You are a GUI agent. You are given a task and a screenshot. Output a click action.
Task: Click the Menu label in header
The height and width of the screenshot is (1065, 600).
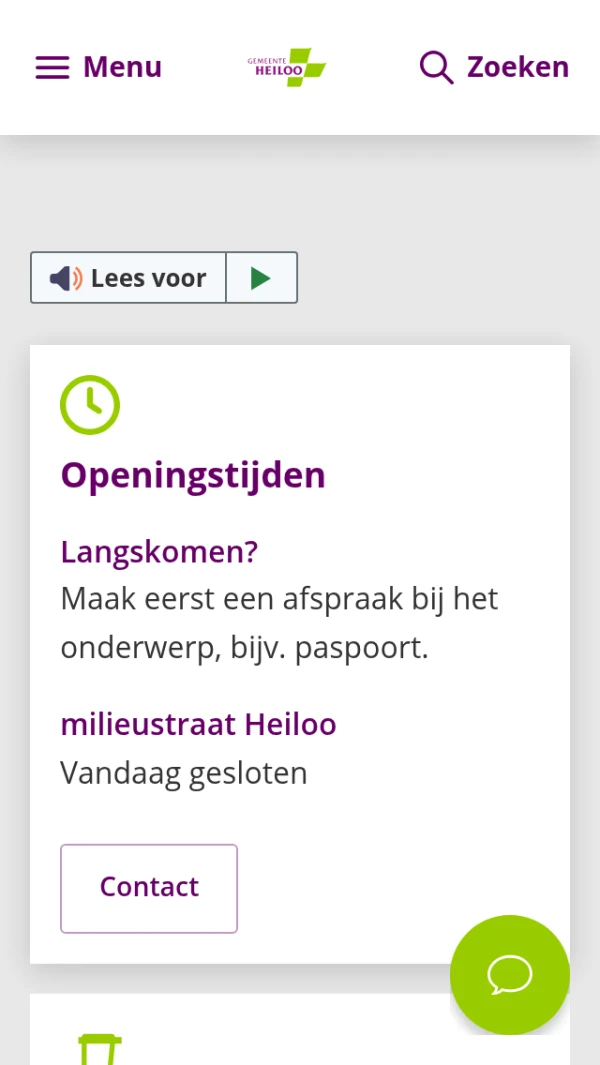tap(122, 67)
